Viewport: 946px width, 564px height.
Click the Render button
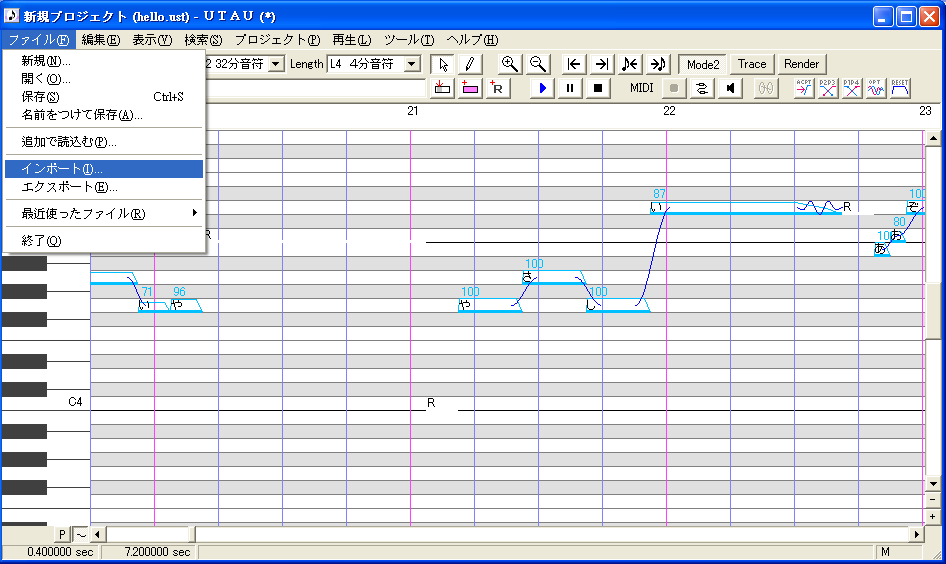pyautogui.click(x=801, y=64)
